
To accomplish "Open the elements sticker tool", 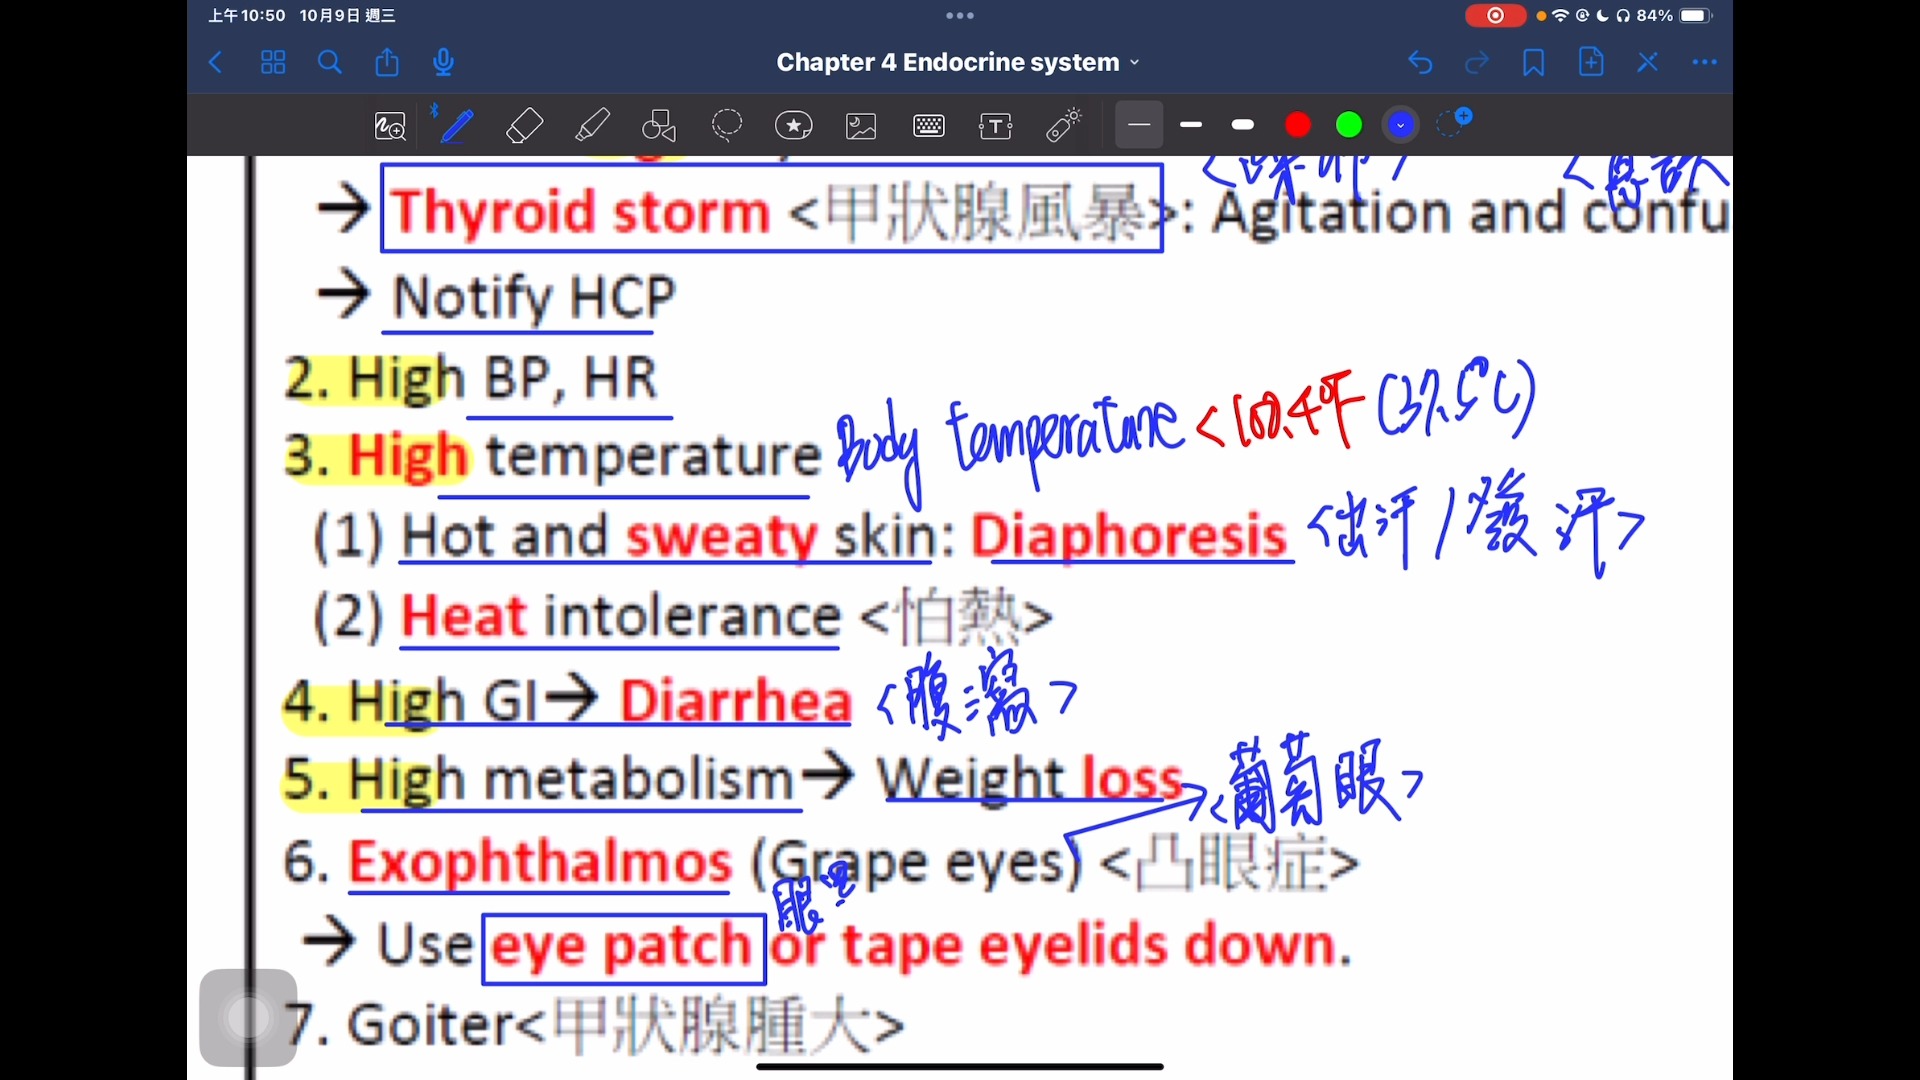I will pyautogui.click(x=794, y=126).
